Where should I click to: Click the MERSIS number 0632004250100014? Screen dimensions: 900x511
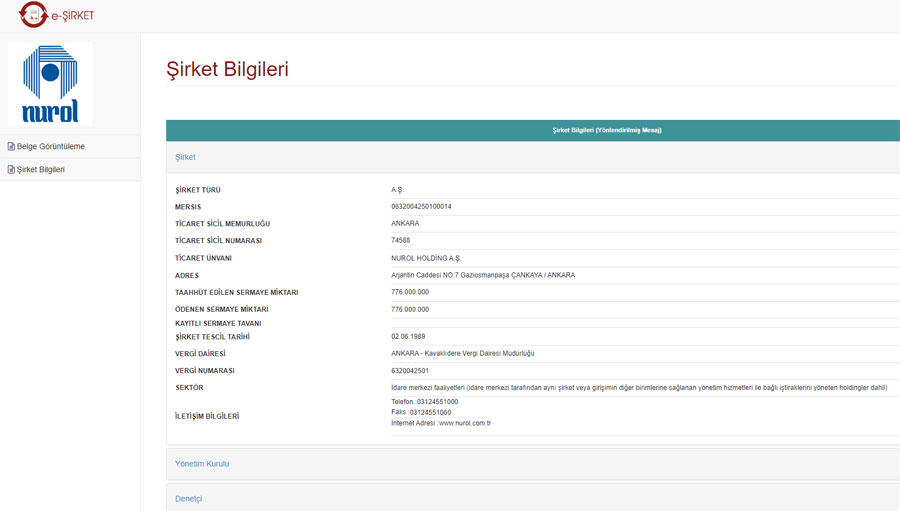[x=421, y=207]
